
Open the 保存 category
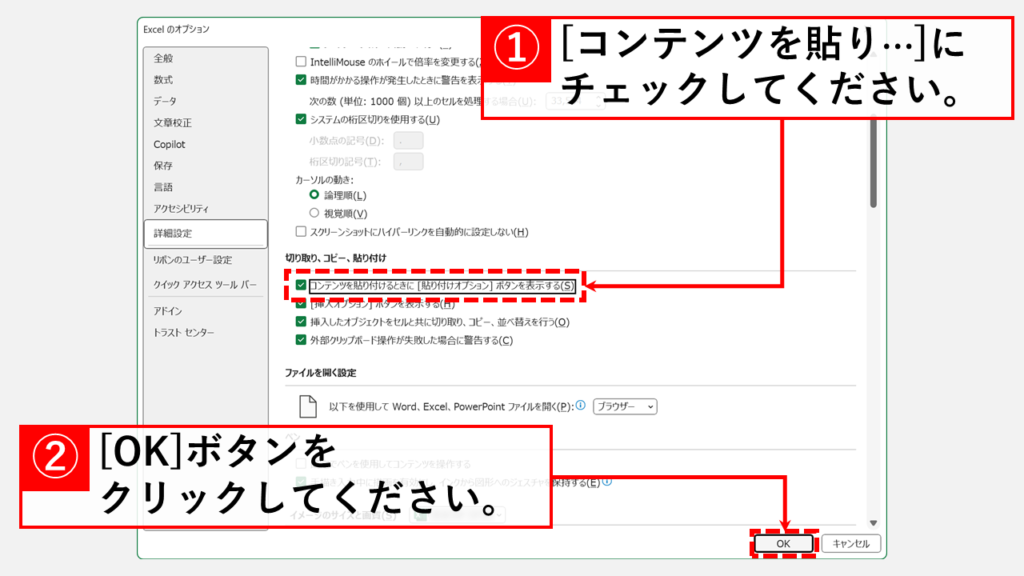coord(163,166)
